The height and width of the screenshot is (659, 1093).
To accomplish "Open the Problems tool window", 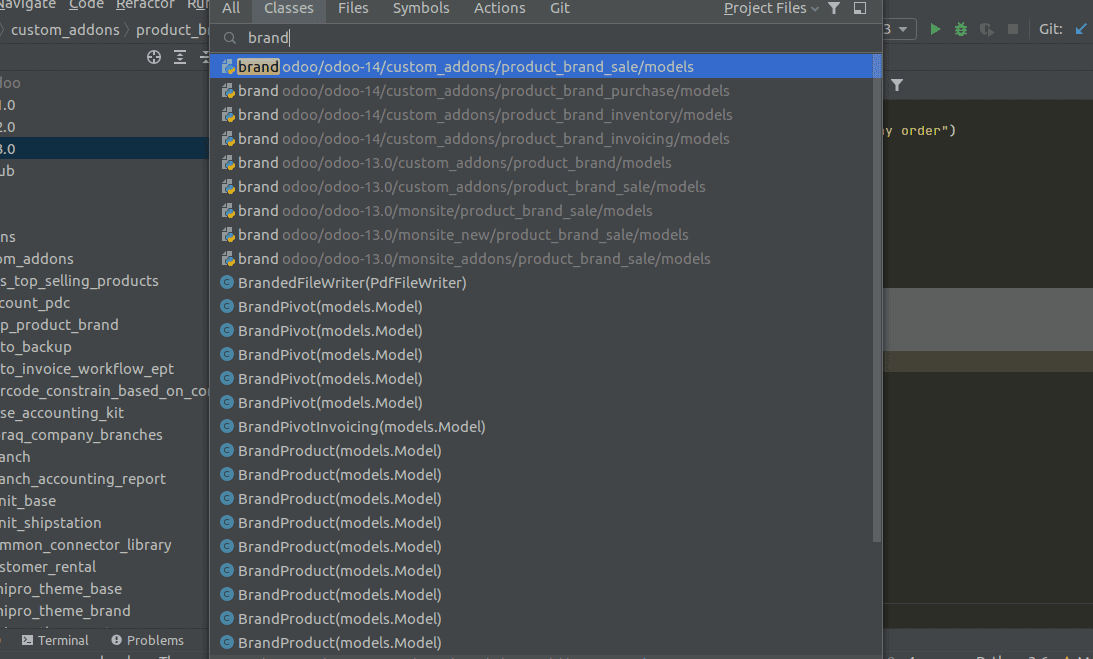I will 147,640.
